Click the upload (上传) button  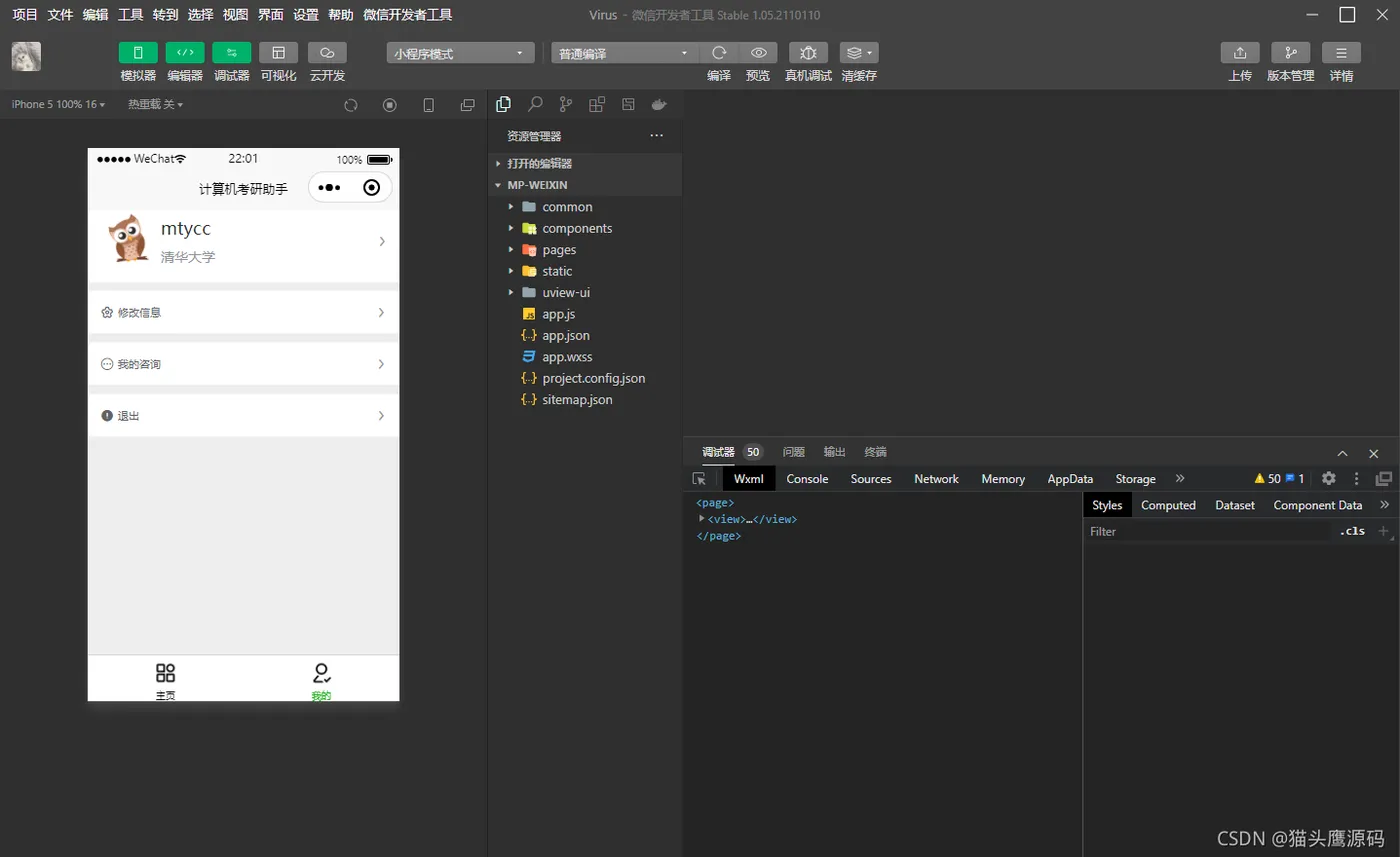(1240, 53)
